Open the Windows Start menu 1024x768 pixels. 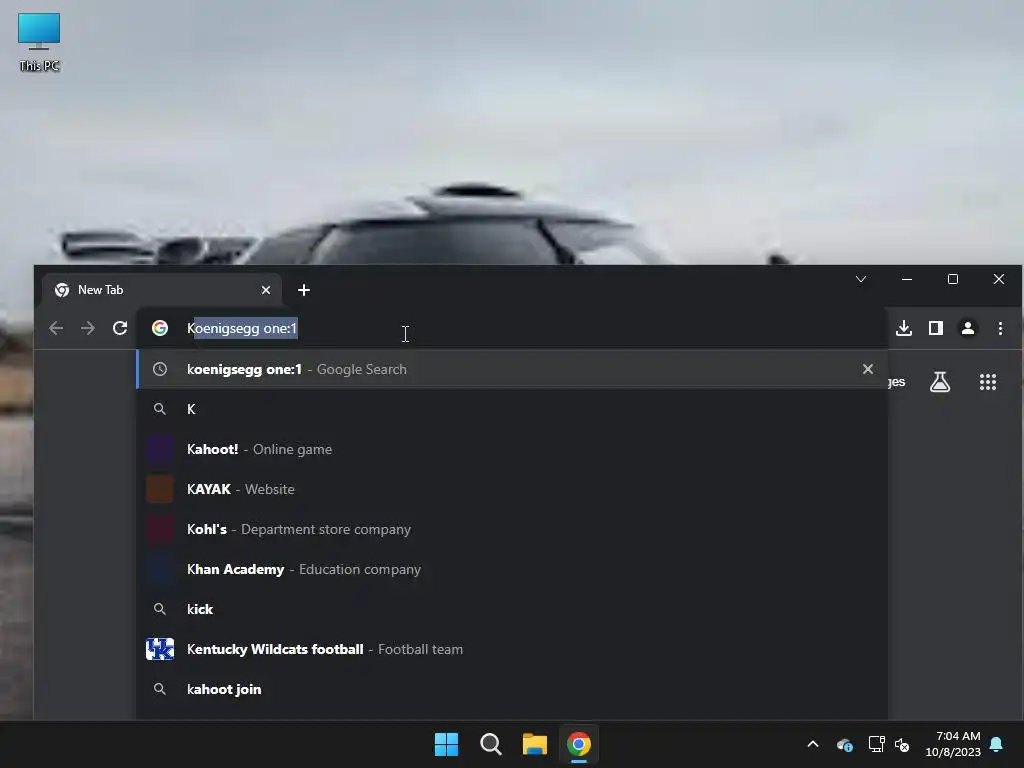tap(447, 744)
